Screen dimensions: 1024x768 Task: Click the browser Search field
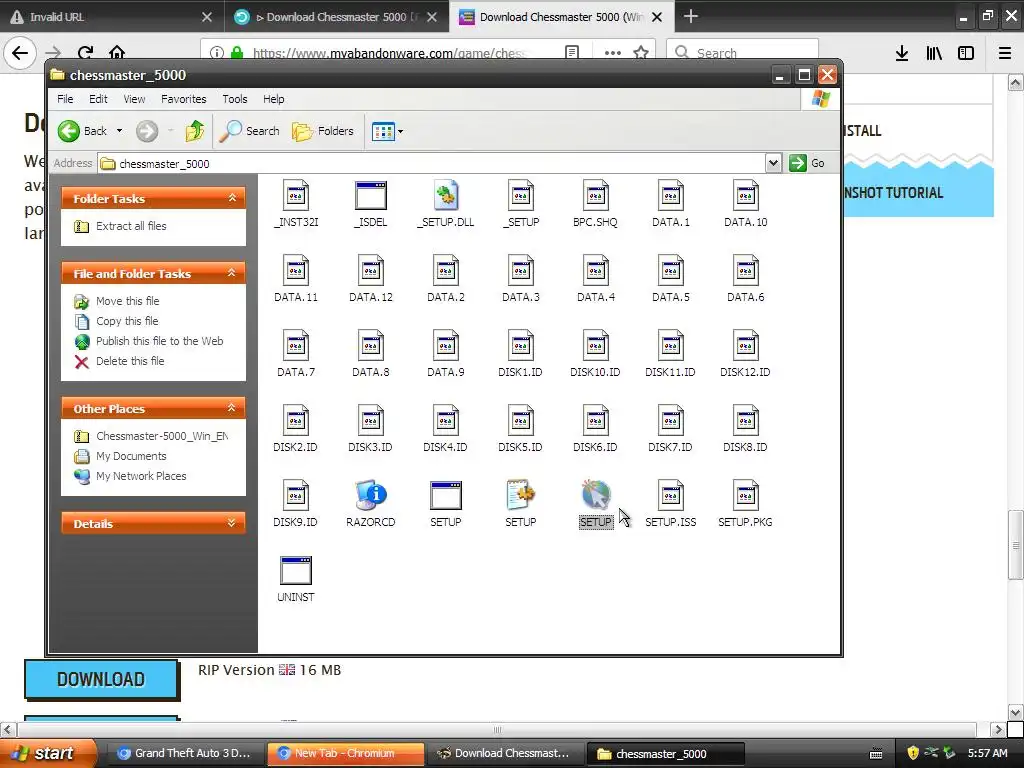[x=742, y=53]
